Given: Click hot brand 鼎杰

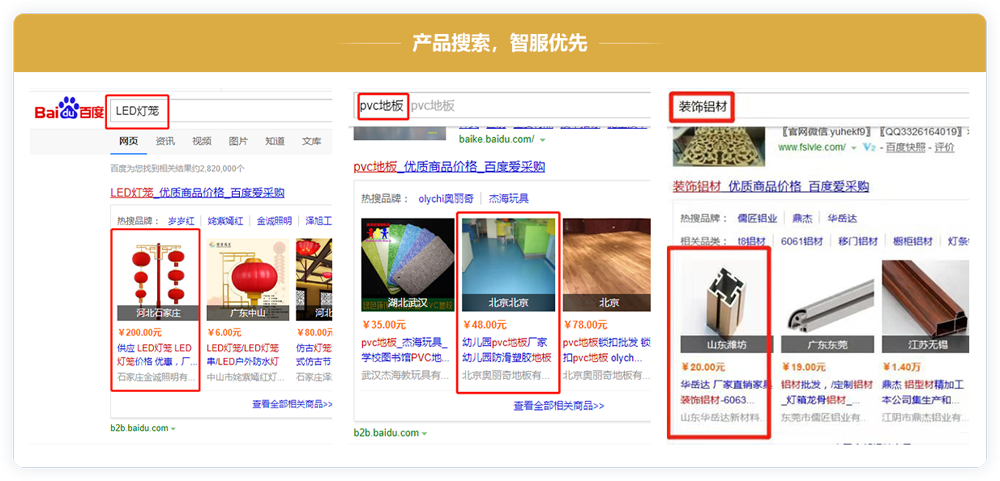Looking at the screenshot, I should [x=802, y=218].
